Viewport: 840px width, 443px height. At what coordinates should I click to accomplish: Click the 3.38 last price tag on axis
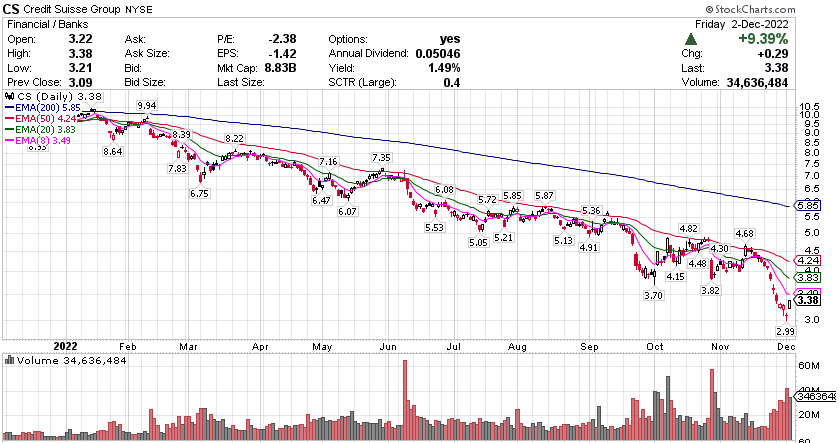tap(808, 300)
